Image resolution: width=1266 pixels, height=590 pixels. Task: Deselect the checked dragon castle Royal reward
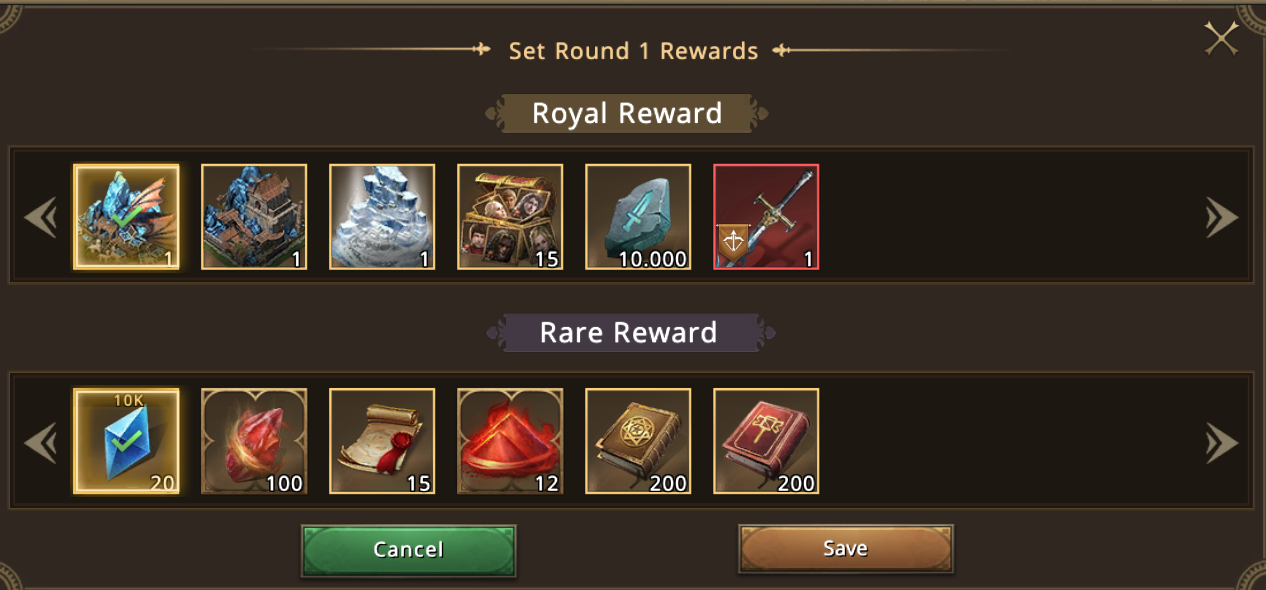pos(126,217)
